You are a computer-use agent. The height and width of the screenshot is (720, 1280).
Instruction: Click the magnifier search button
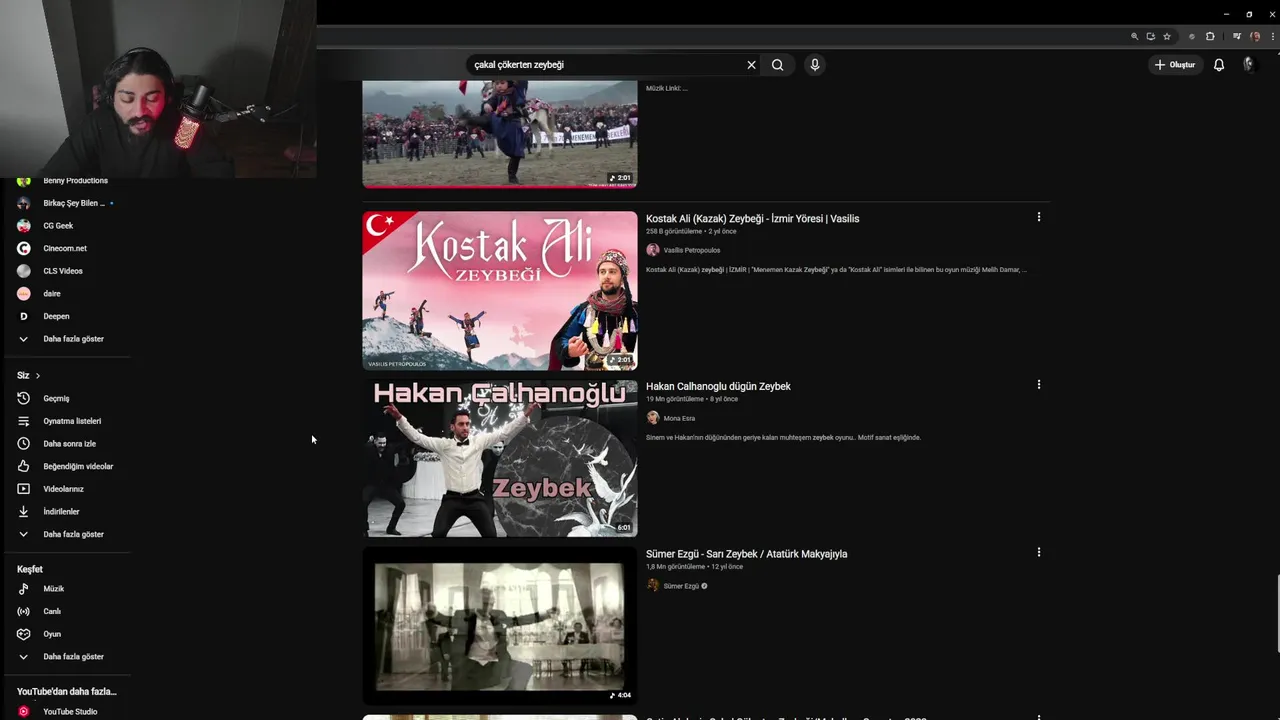click(777, 65)
